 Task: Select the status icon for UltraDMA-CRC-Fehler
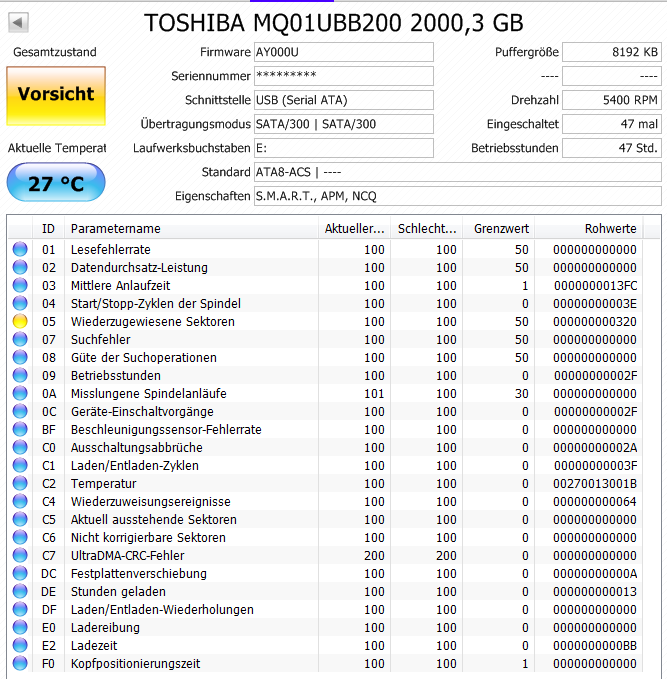point(20,555)
